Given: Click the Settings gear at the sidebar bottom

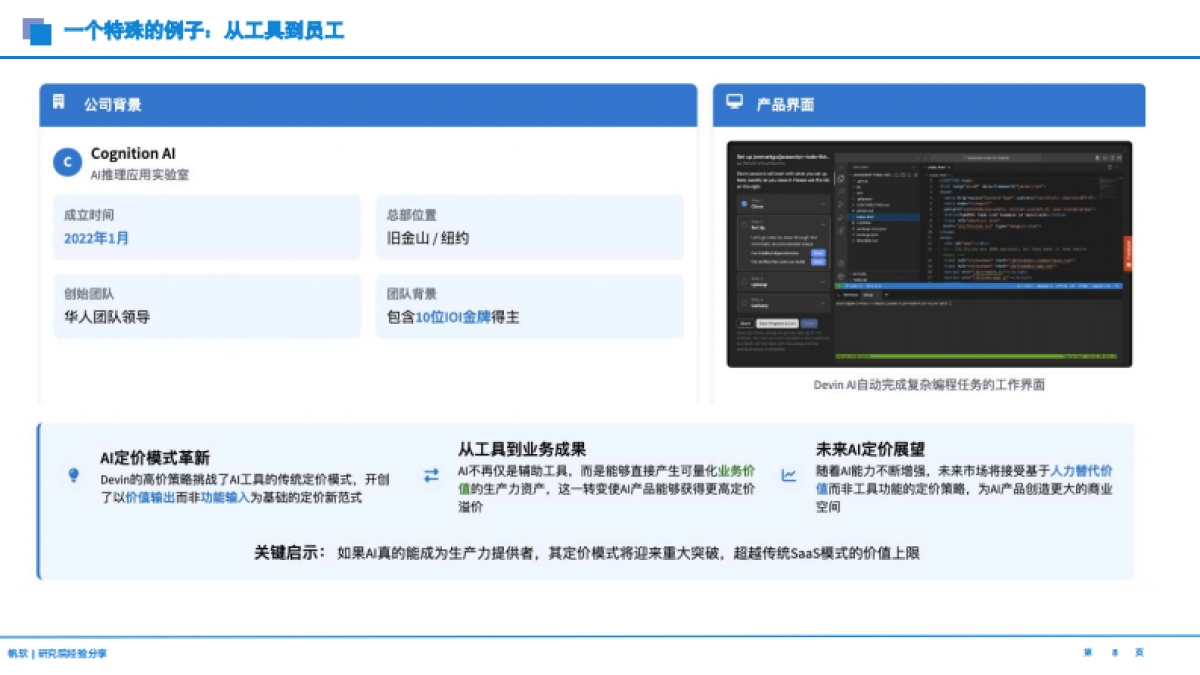Looking at the screenshot, I should click(x=841, y=276).
